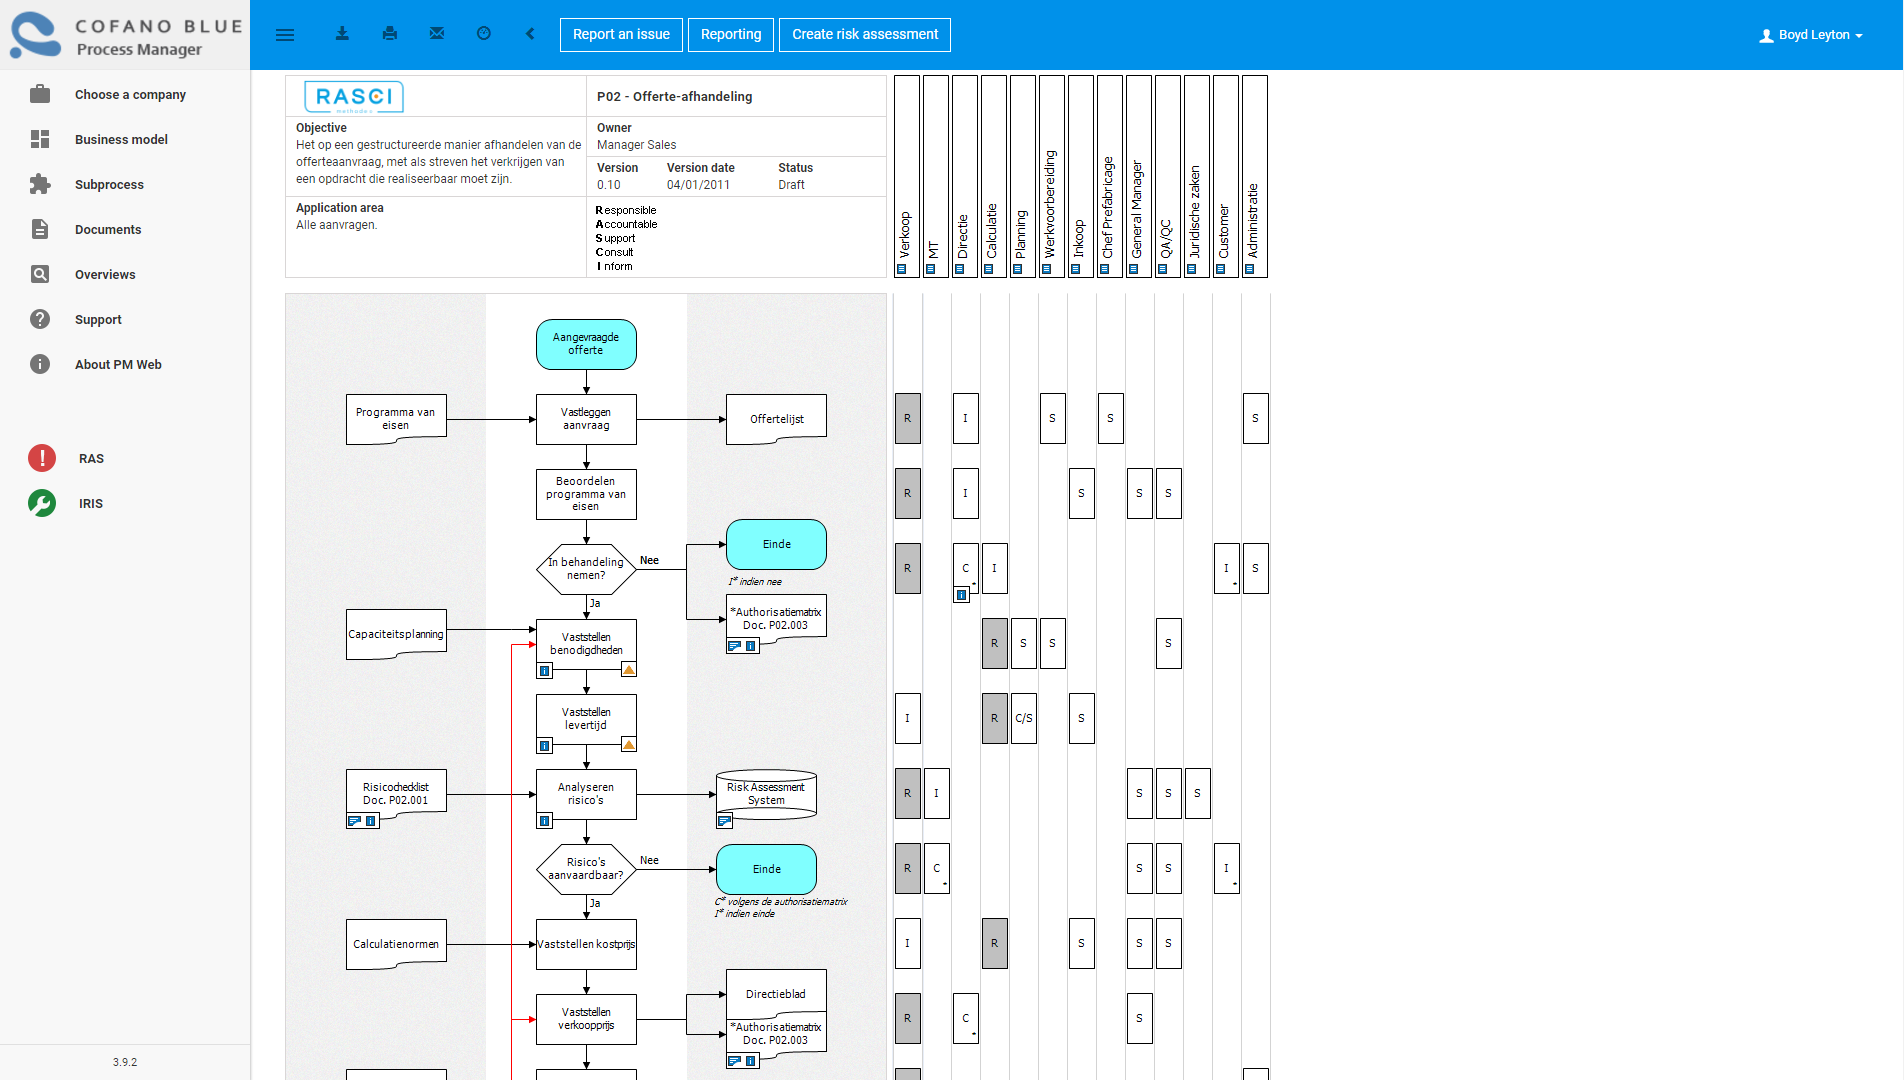Select the "Risico's aanvaardbaar?" decision diamond
1904x1080 pixels.
pyautogui.click(x=586, y=869)
